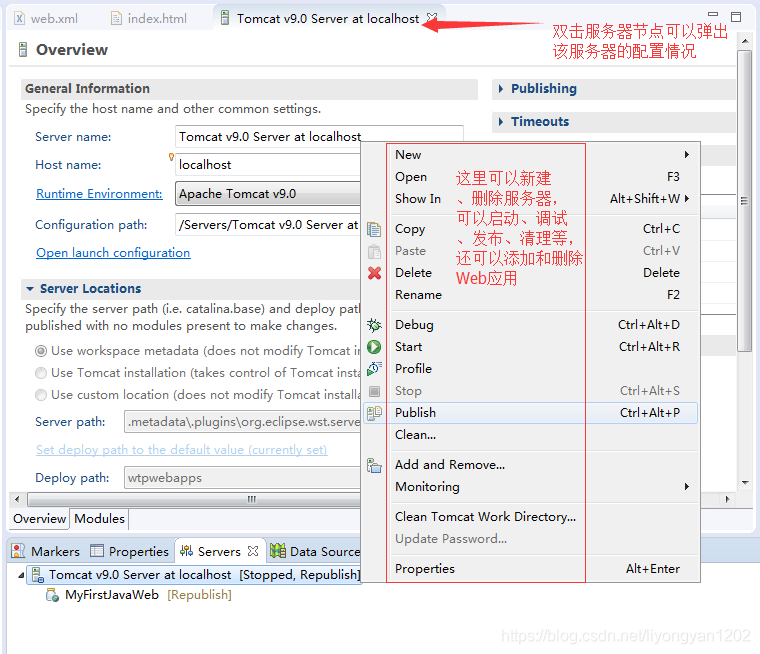The image size is (760, 654).
Task: Switch to the web.xml editor tab
Action: click(47, 18)
